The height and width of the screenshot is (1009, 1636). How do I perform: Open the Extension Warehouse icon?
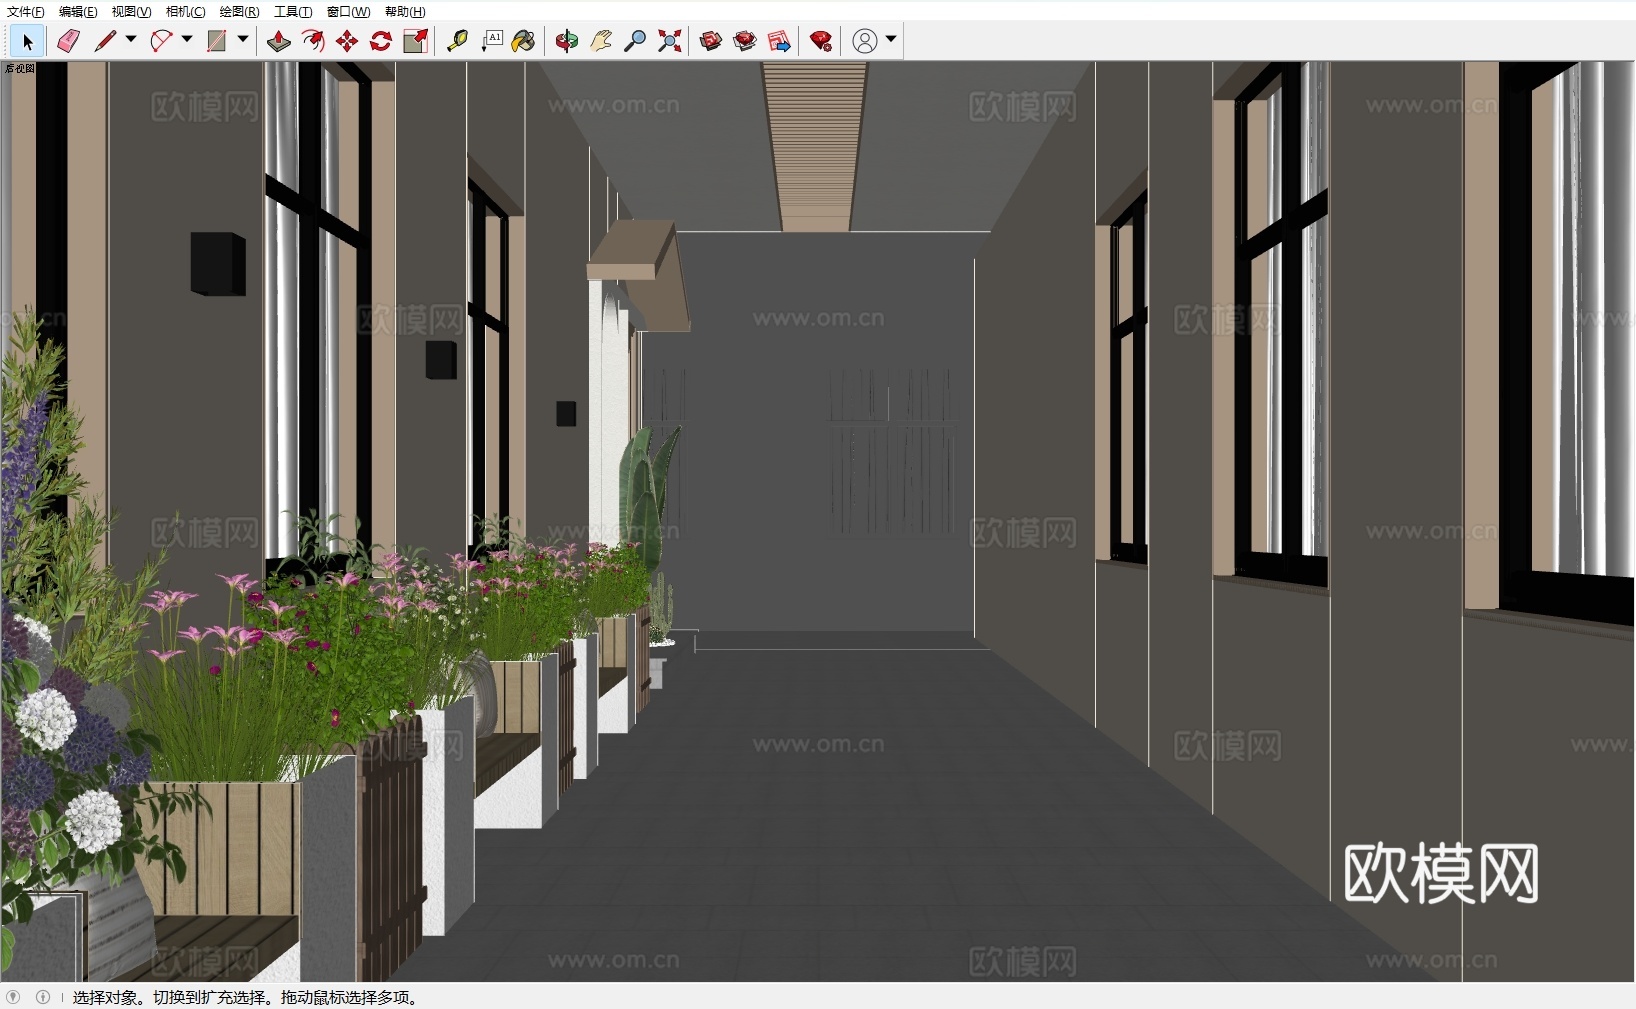(745, 41)
